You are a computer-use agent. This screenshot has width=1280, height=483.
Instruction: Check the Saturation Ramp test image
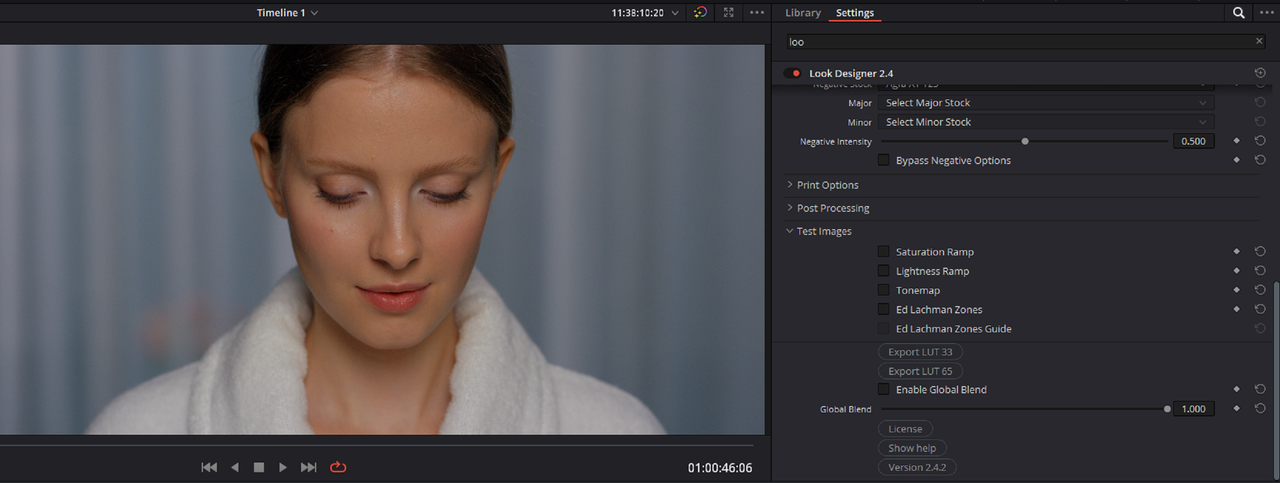coord(884,252)
